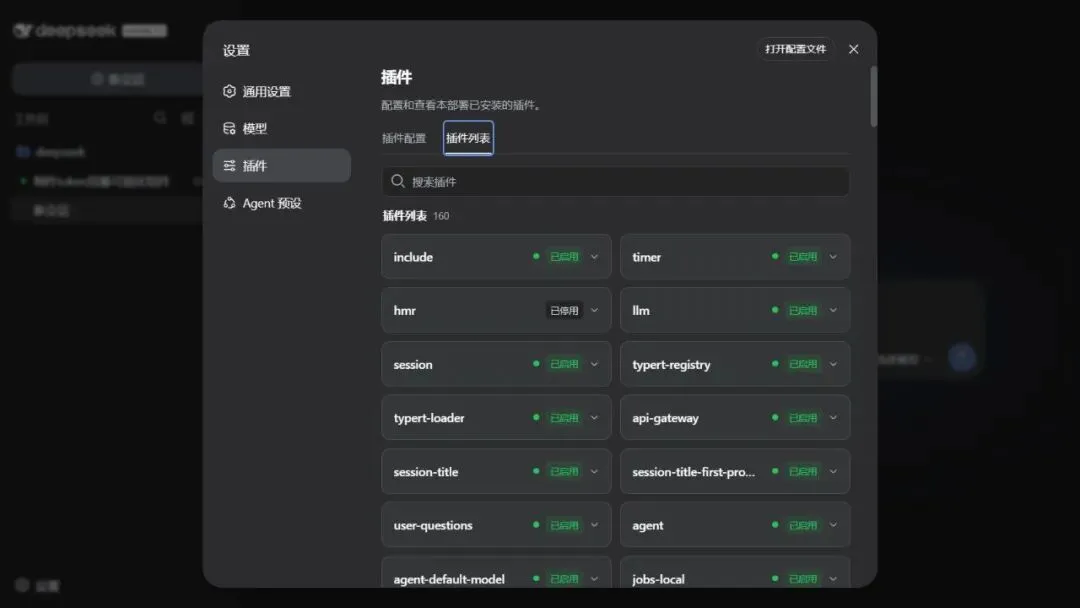The image size is (1080, 608).
Task: Click the 已启用 status on typert-loader
Action: [564, 418]
